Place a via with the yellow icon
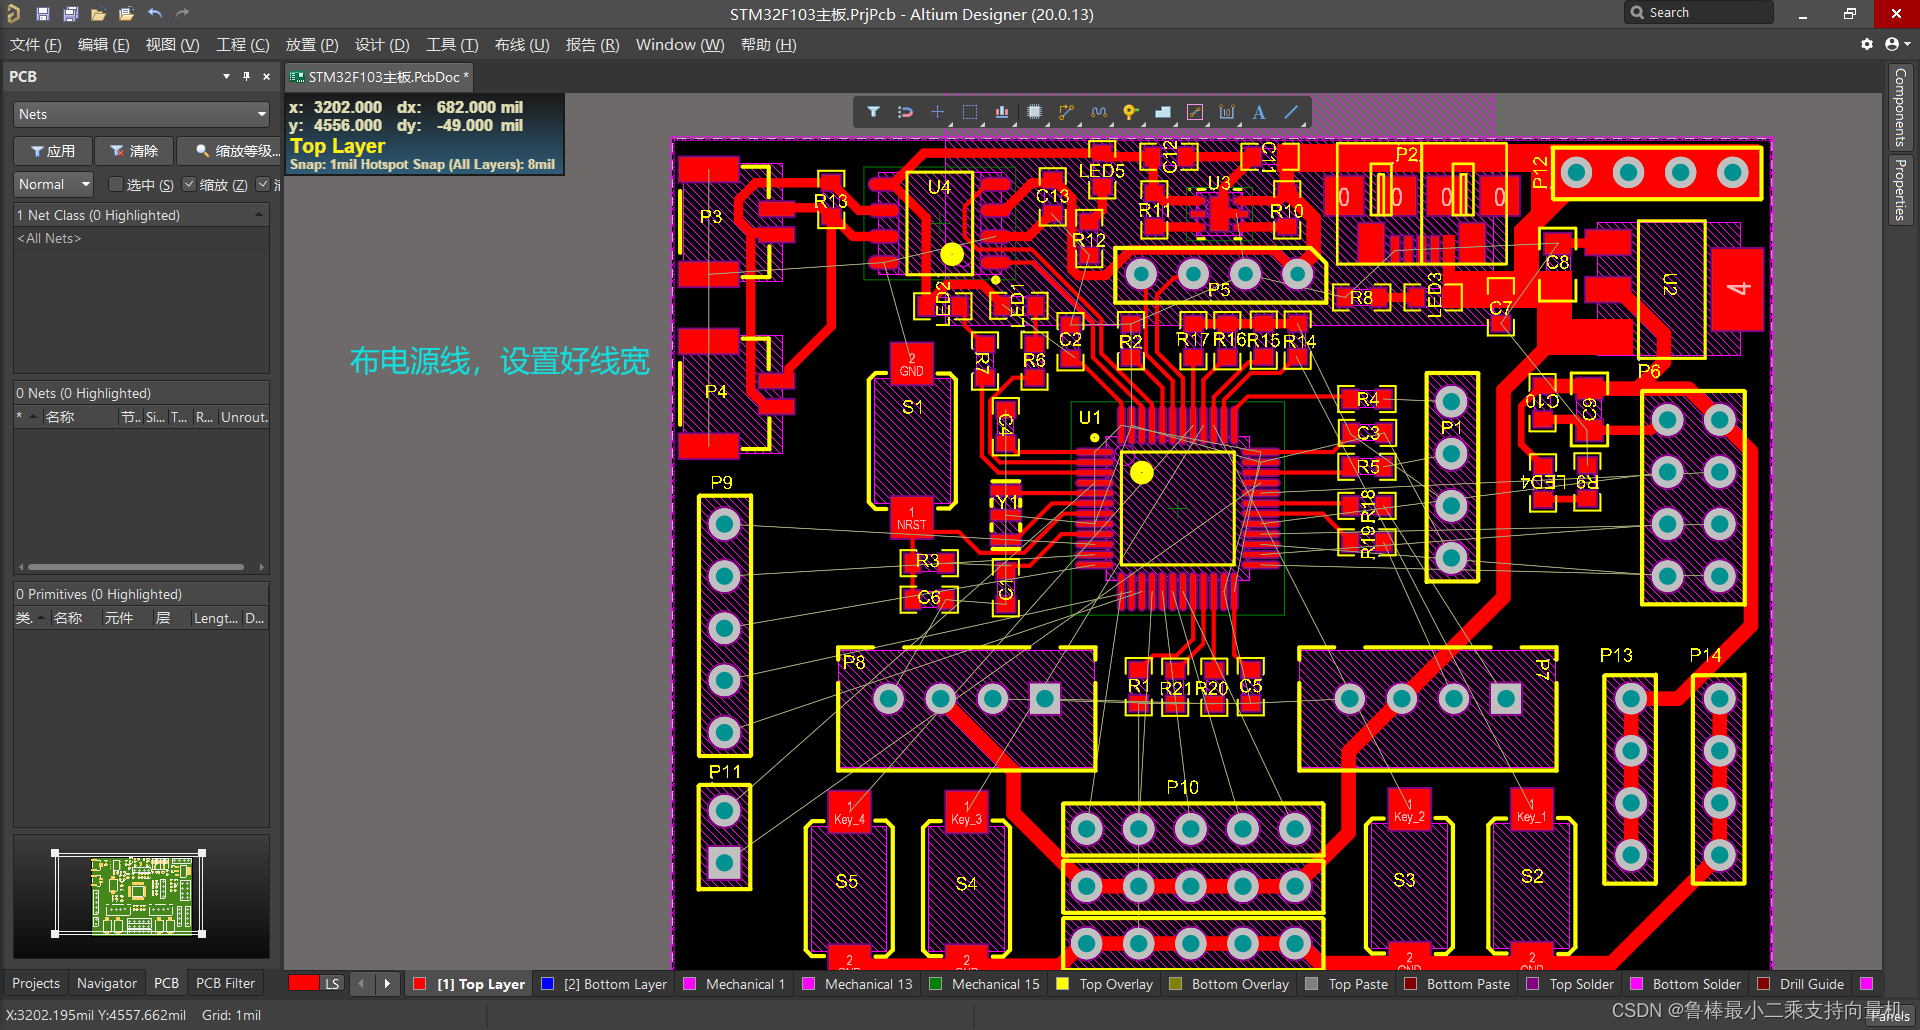 coord(1130,112)
